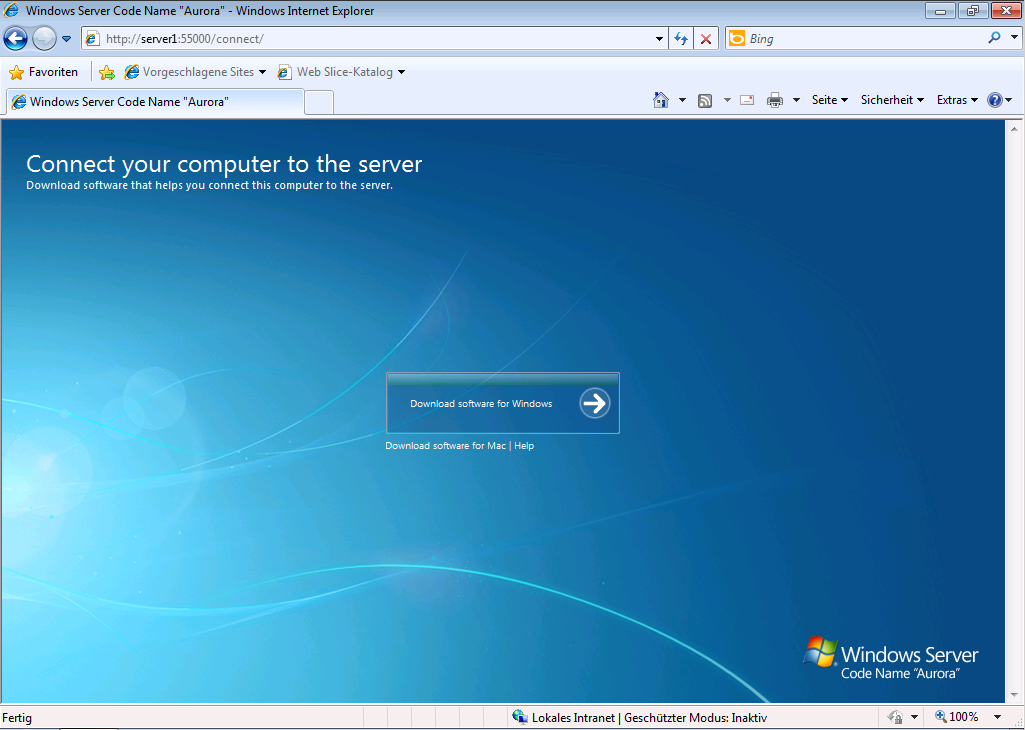The image size is (1025, 730).
Task: Click the Print icon in toolbar
Action: click(774, 100)
